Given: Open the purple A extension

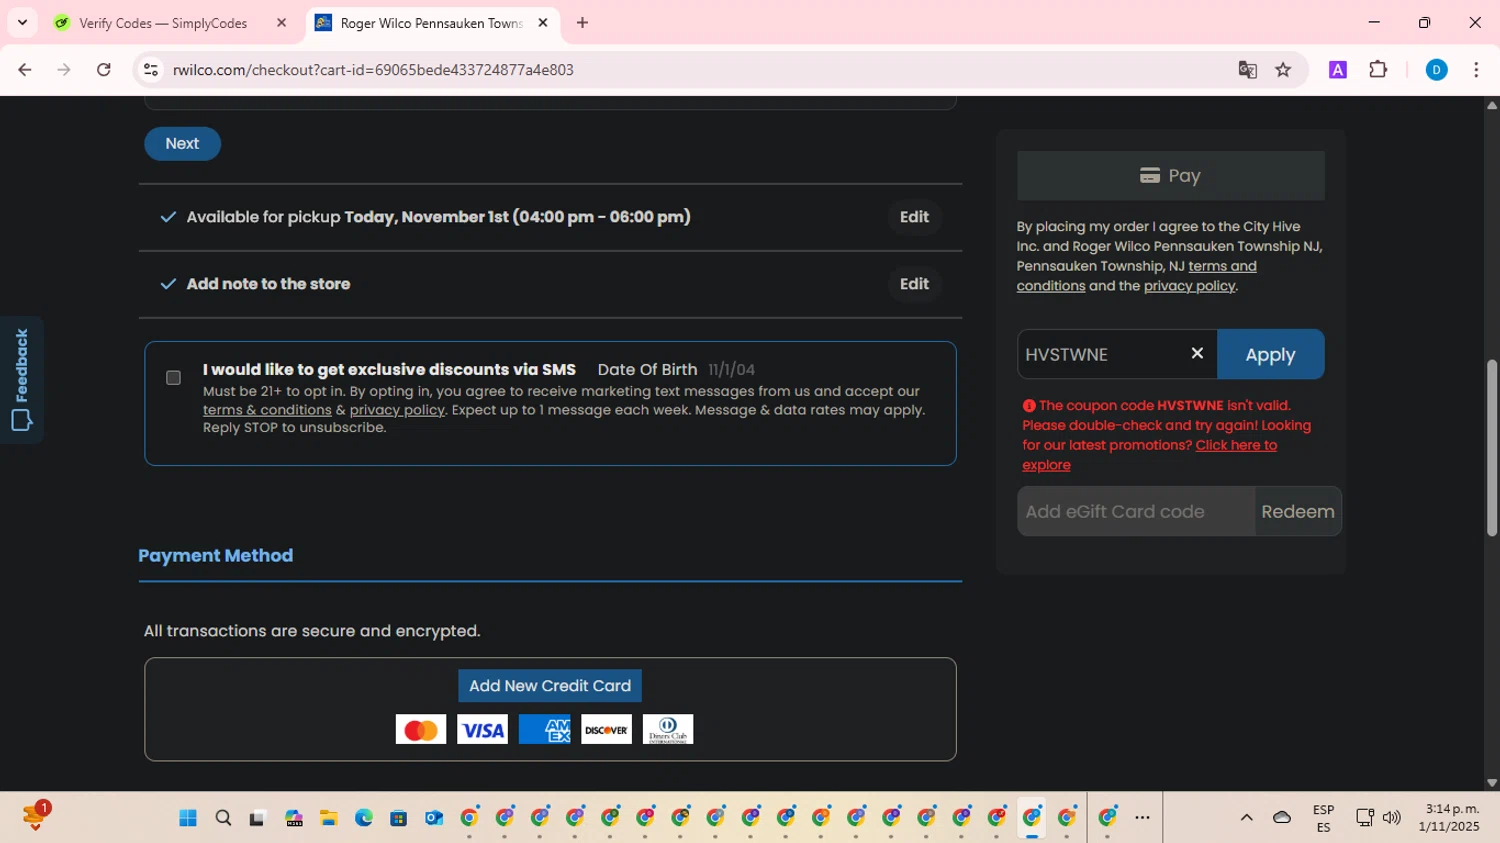Looking at the screenshot, I should (x=1338, y=70).
